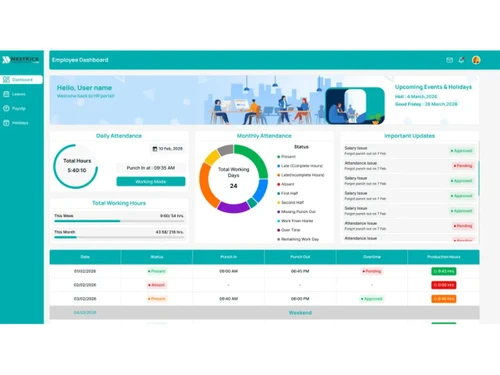Click the Pending overtime badge for 01/02/2026
Screen dimensions: 500x375
372,271
